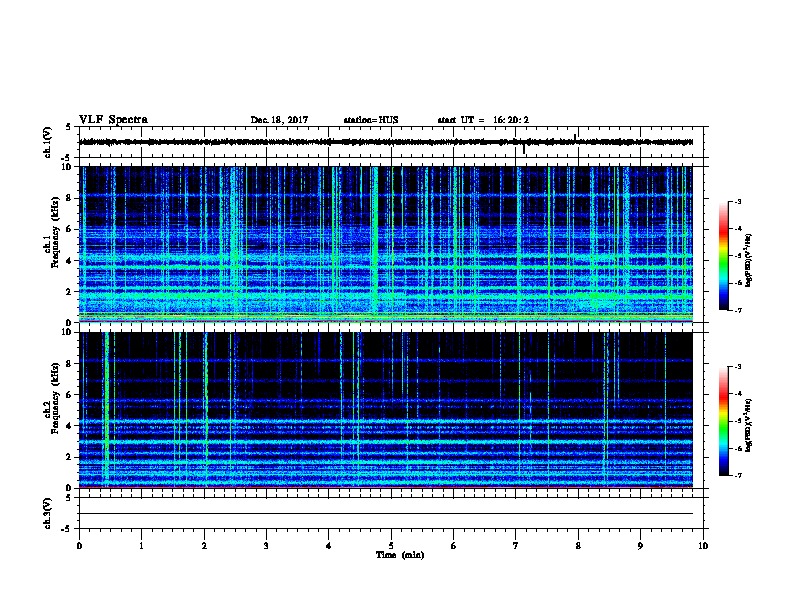This screenshot has width=792, height=612.
Task: Click the "6" kHz tick of ch.2 spectrogram
Action: pos(69,395)
